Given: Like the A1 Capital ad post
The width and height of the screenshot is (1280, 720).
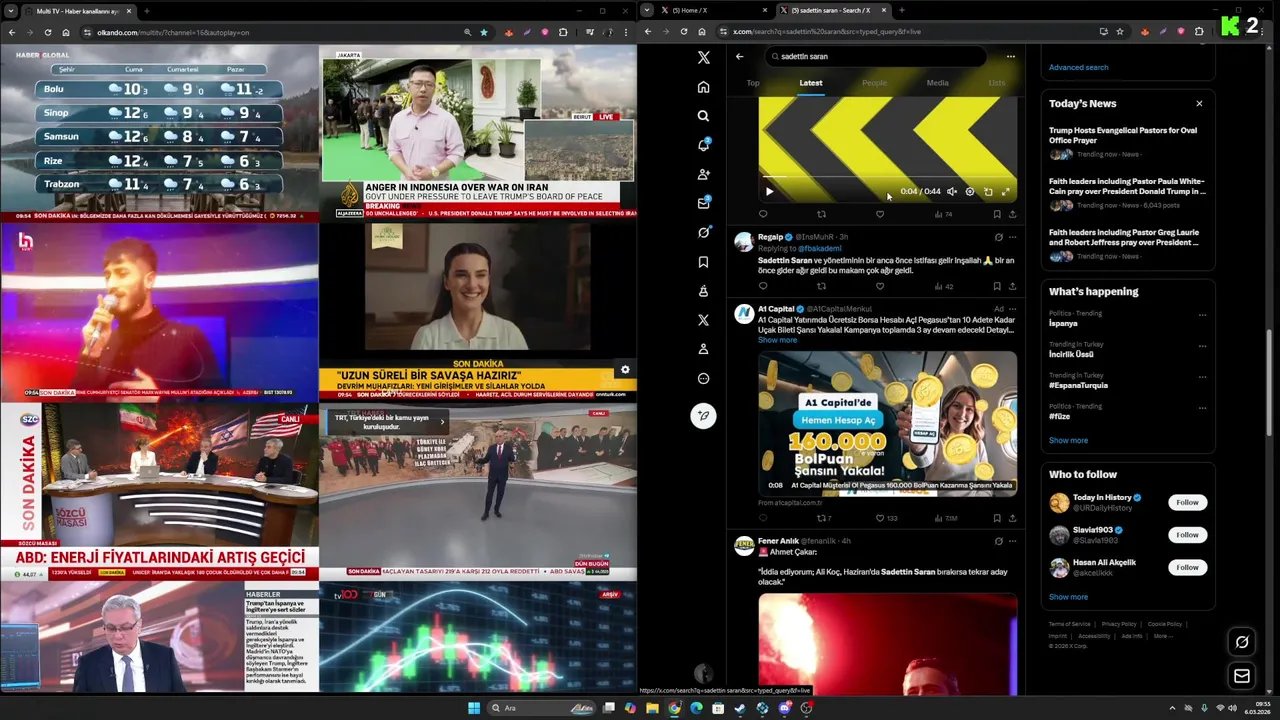Looking at the screenshot, I should (880, 518).
